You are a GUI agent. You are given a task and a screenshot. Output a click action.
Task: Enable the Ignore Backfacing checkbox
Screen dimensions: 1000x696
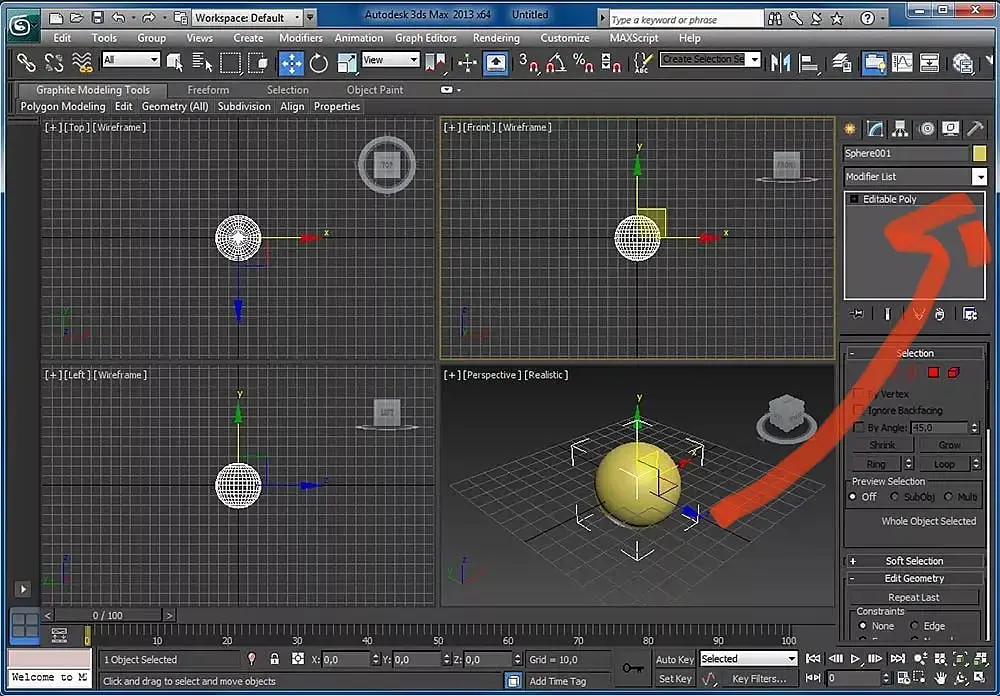(x=858, y=411)
